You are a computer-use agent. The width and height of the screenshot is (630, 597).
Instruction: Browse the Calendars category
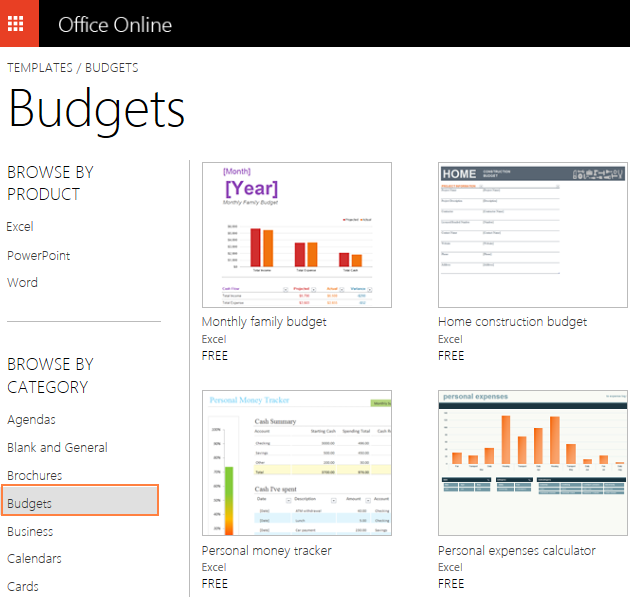[x=35, y=559]
